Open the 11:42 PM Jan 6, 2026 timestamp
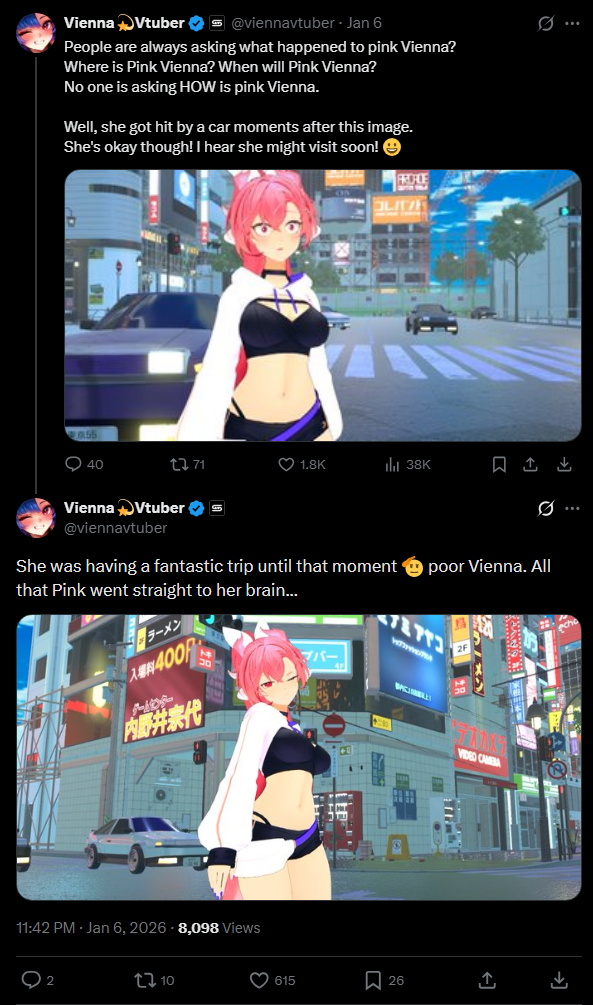The image size is (593, 1005). coord(91,927)
